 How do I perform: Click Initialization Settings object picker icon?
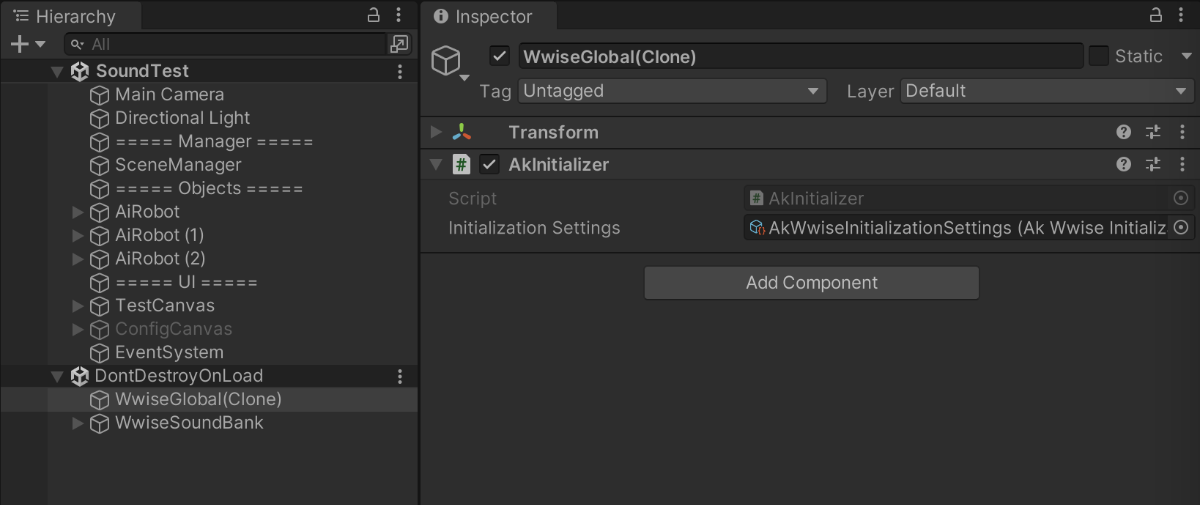click(x=1181, y=228)
